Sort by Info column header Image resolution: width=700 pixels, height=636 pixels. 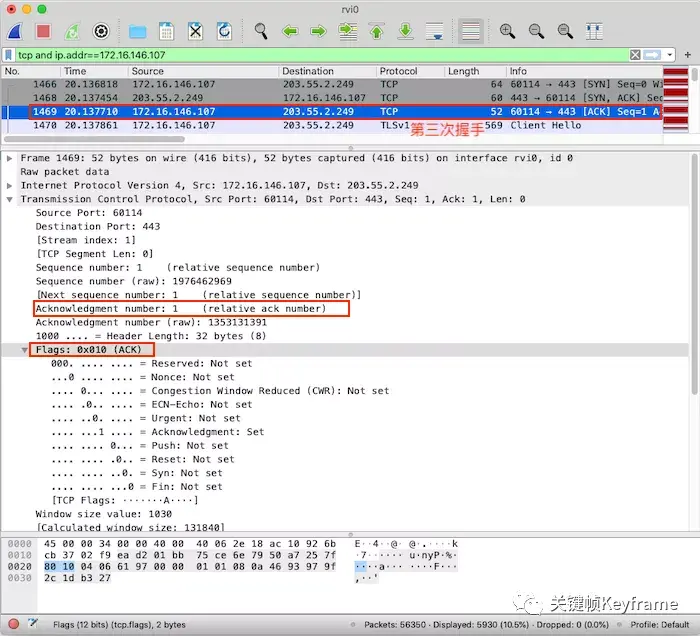coord(584,71)
